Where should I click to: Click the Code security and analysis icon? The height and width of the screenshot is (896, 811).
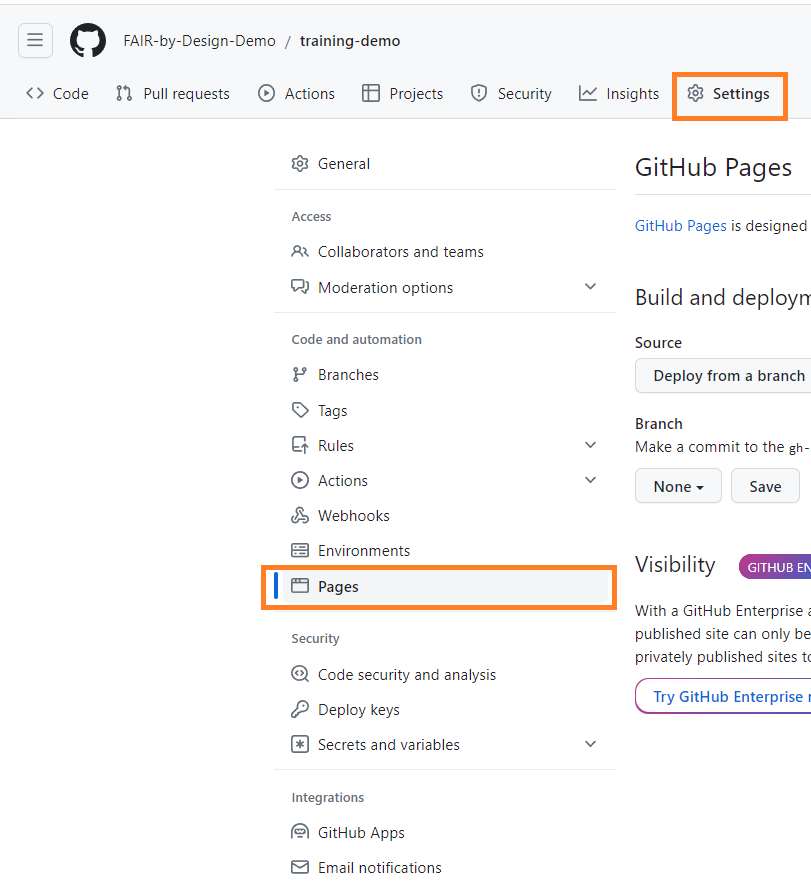click(x=299, y=674)
